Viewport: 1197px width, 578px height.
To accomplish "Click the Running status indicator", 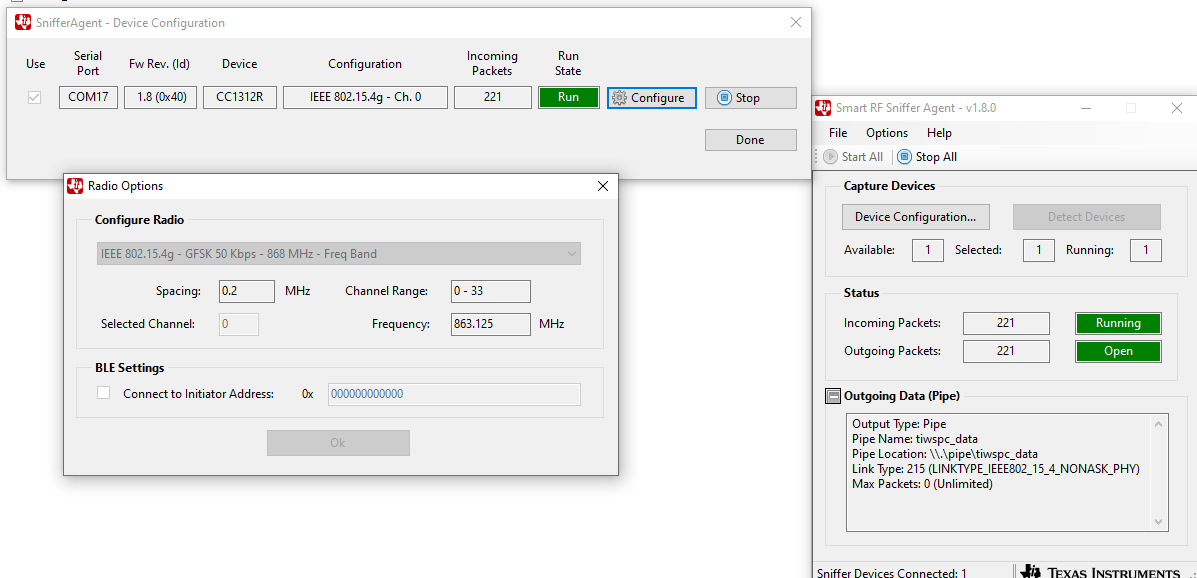I will [x=1118, y=323].
